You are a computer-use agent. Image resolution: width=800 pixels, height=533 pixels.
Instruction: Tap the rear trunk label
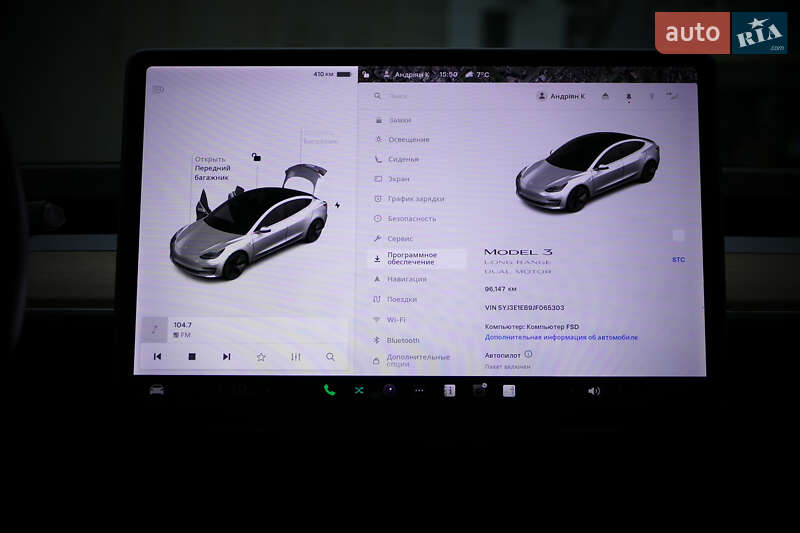point(320,138)
